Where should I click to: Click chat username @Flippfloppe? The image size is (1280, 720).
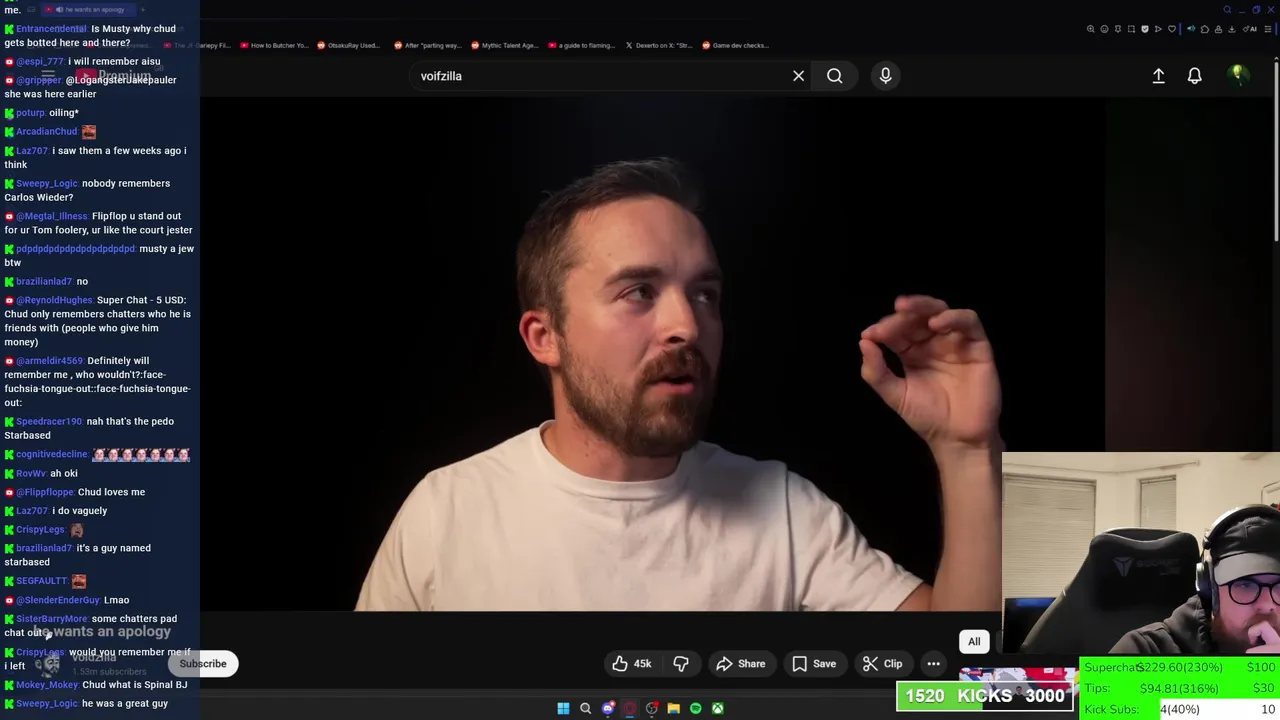(45, 492)
